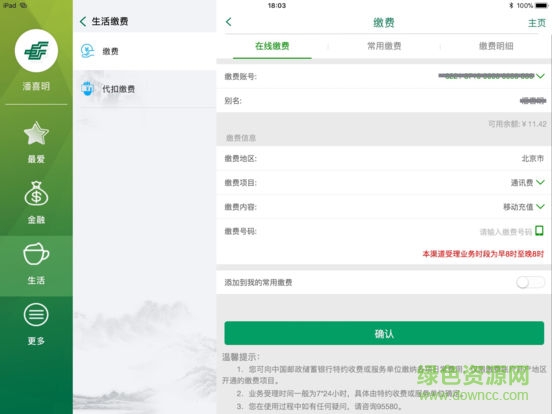Focus the 缴费号码 input field

506,232
